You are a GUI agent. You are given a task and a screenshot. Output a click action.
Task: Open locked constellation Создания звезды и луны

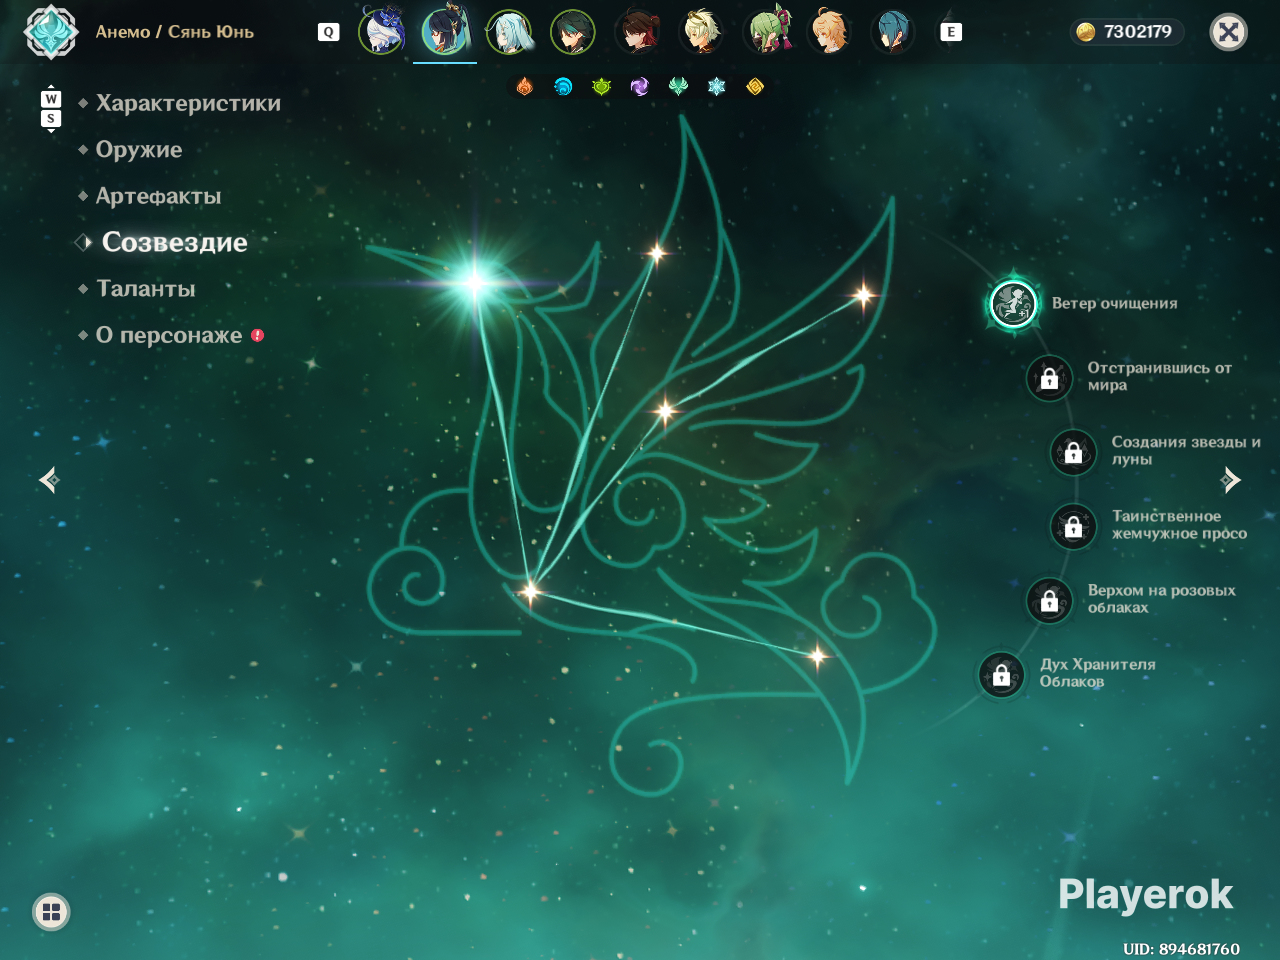(1073, 452)
